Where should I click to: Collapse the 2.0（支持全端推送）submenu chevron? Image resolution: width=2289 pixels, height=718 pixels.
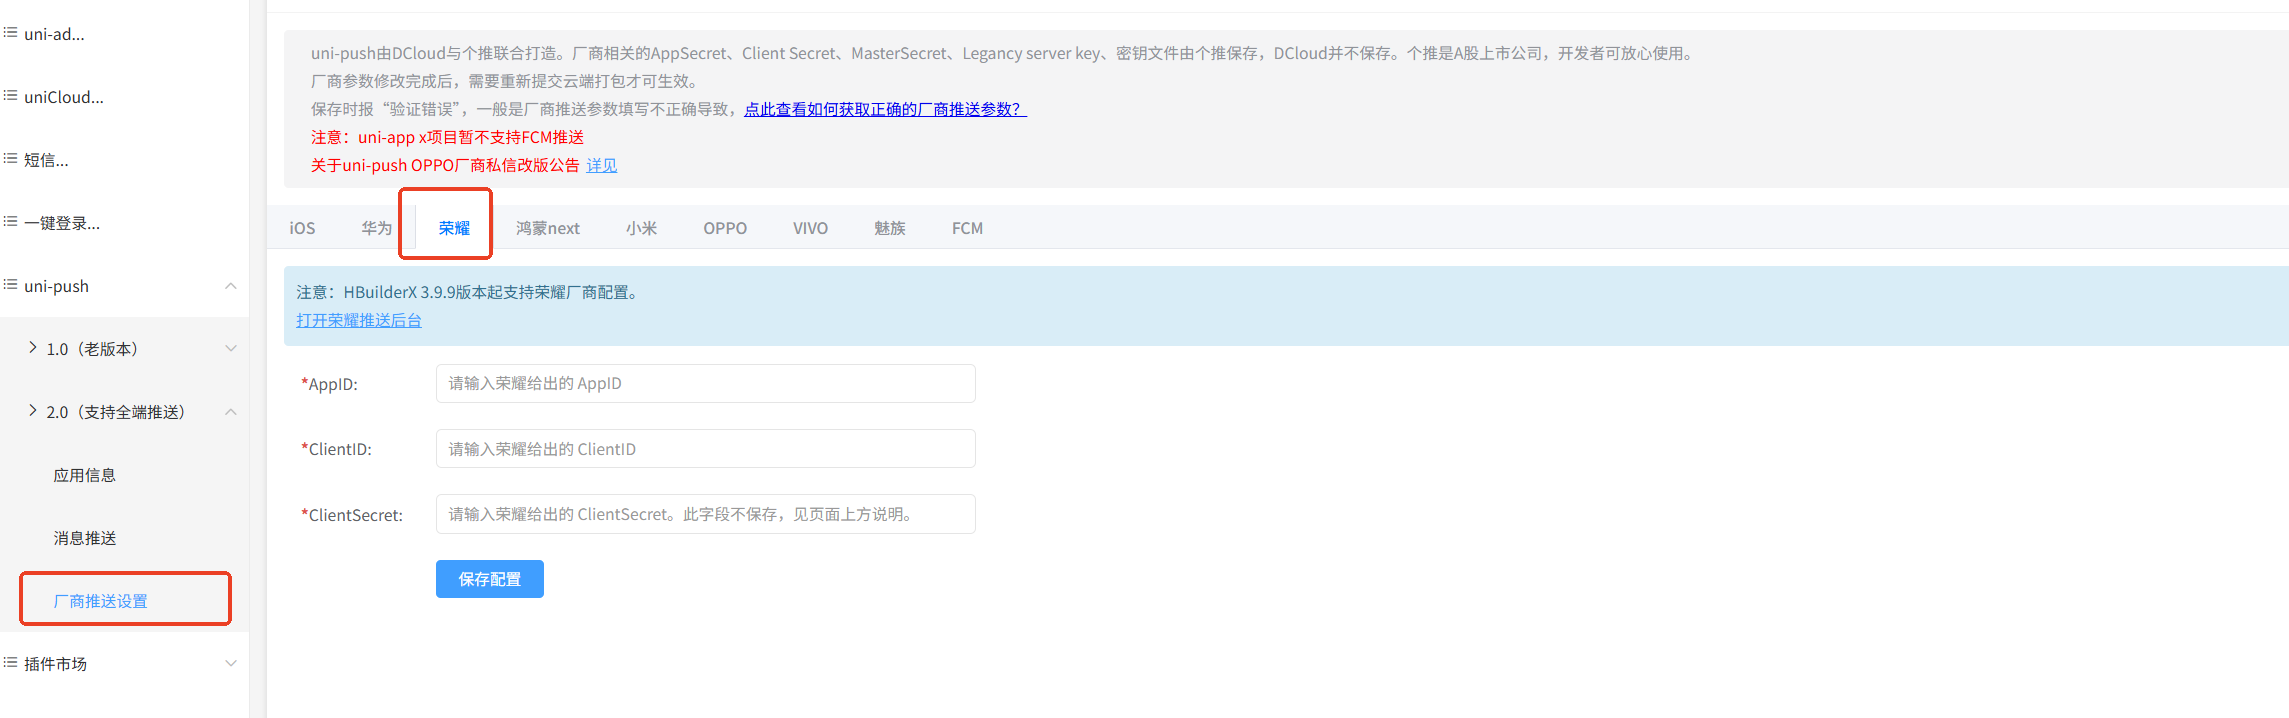(x=231, y=412)
